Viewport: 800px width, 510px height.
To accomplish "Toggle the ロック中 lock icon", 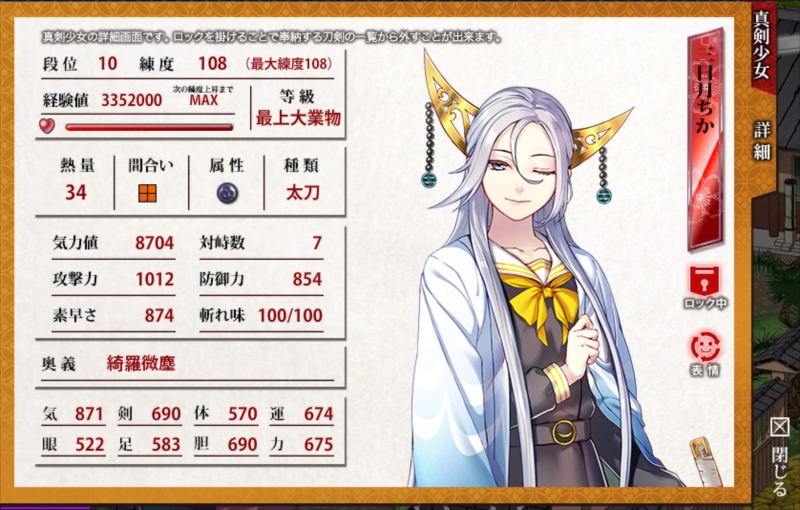I will coord(705,286).
